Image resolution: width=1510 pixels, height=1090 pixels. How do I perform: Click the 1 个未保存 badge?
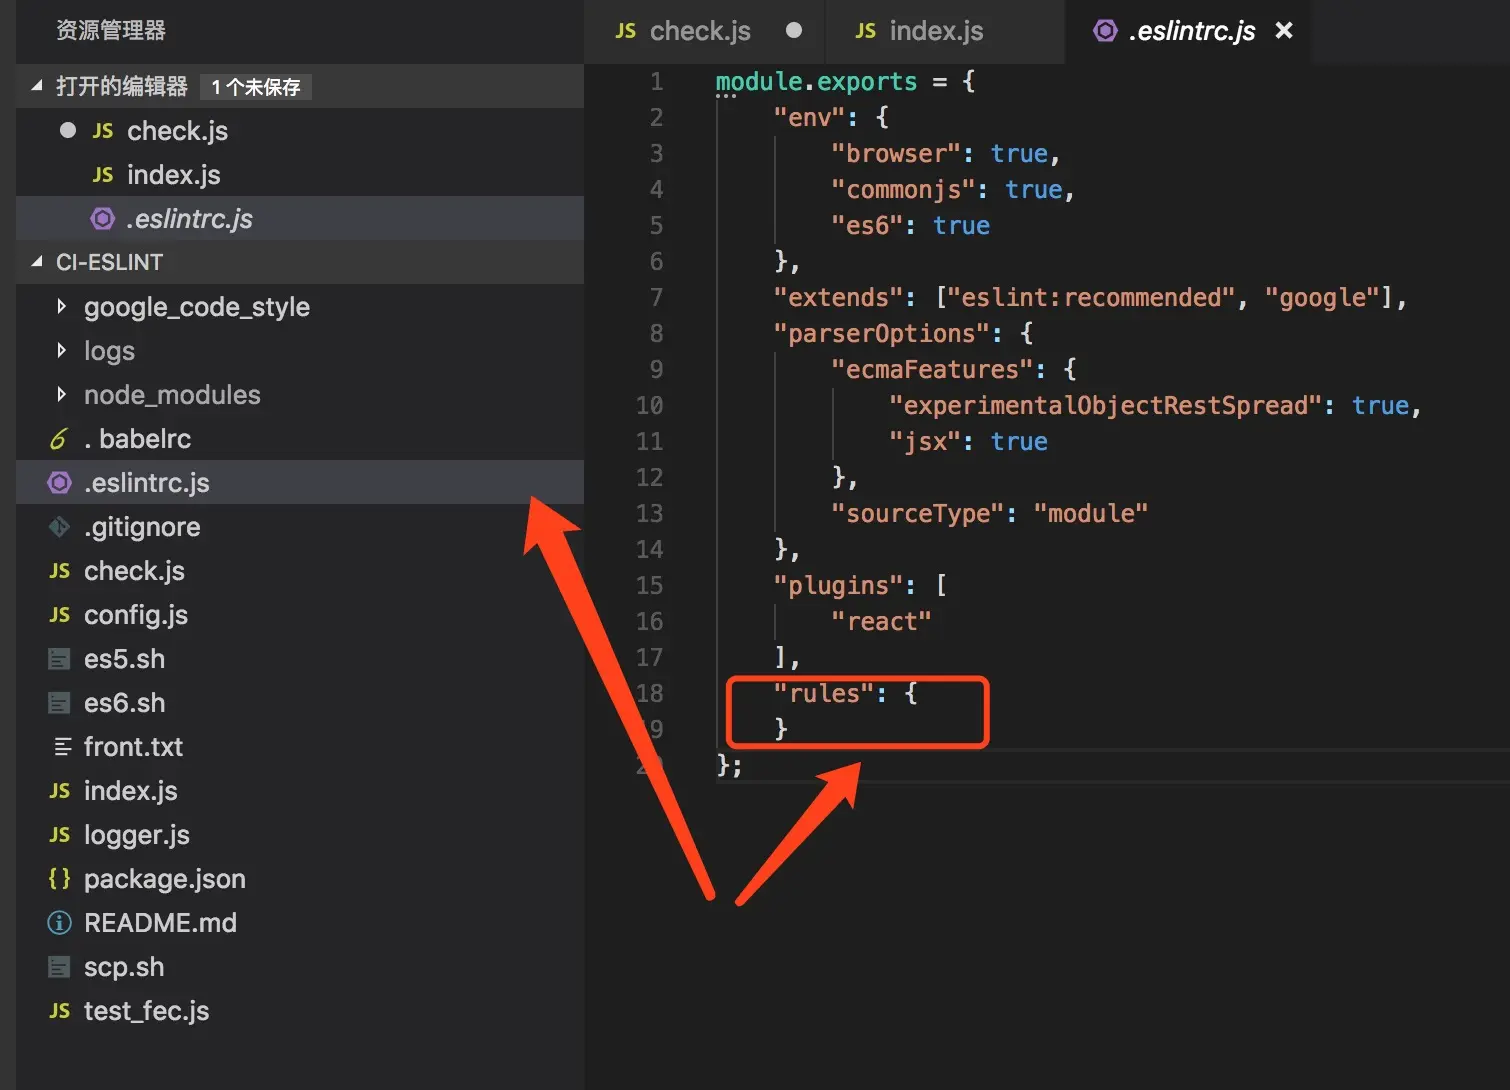click(256, 87)
